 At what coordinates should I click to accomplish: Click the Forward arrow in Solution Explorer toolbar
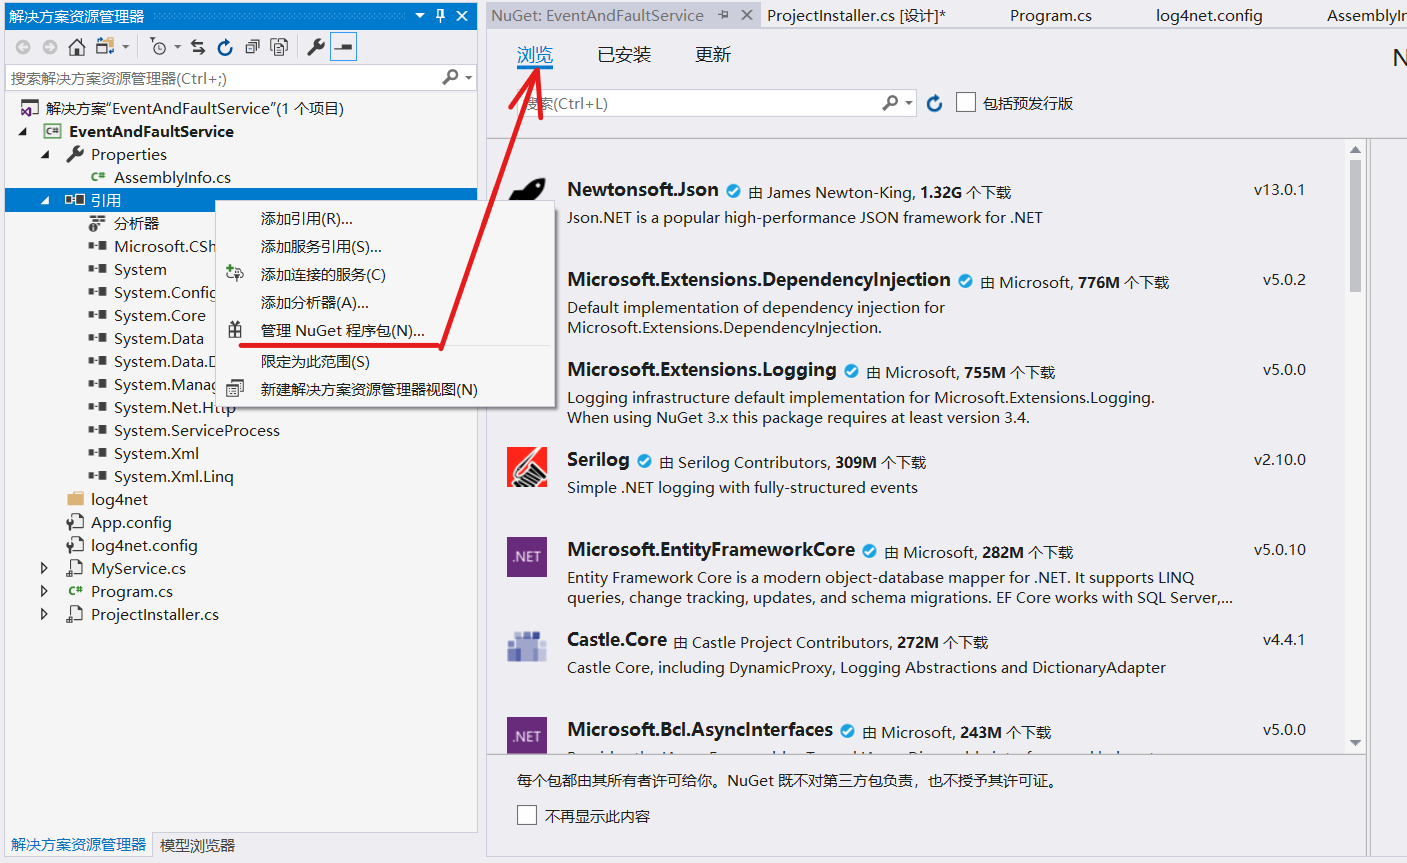click(x=50, y=47)
